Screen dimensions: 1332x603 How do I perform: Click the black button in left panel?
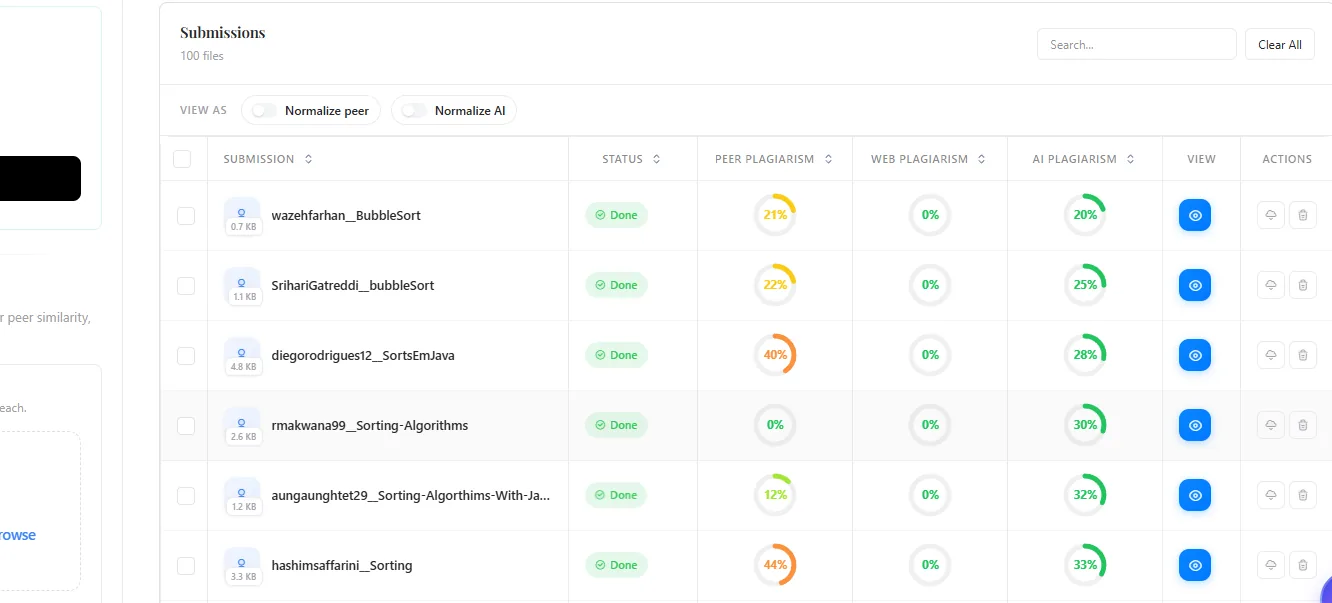point(40,178)
